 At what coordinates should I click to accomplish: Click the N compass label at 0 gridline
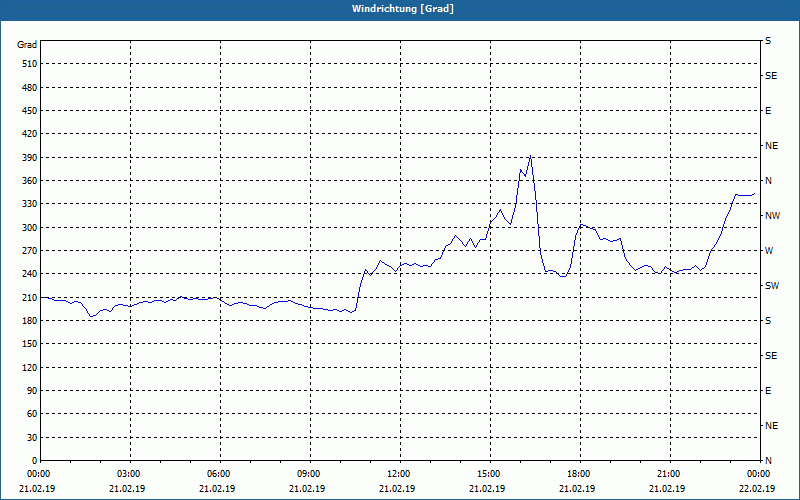click(768, 461)
